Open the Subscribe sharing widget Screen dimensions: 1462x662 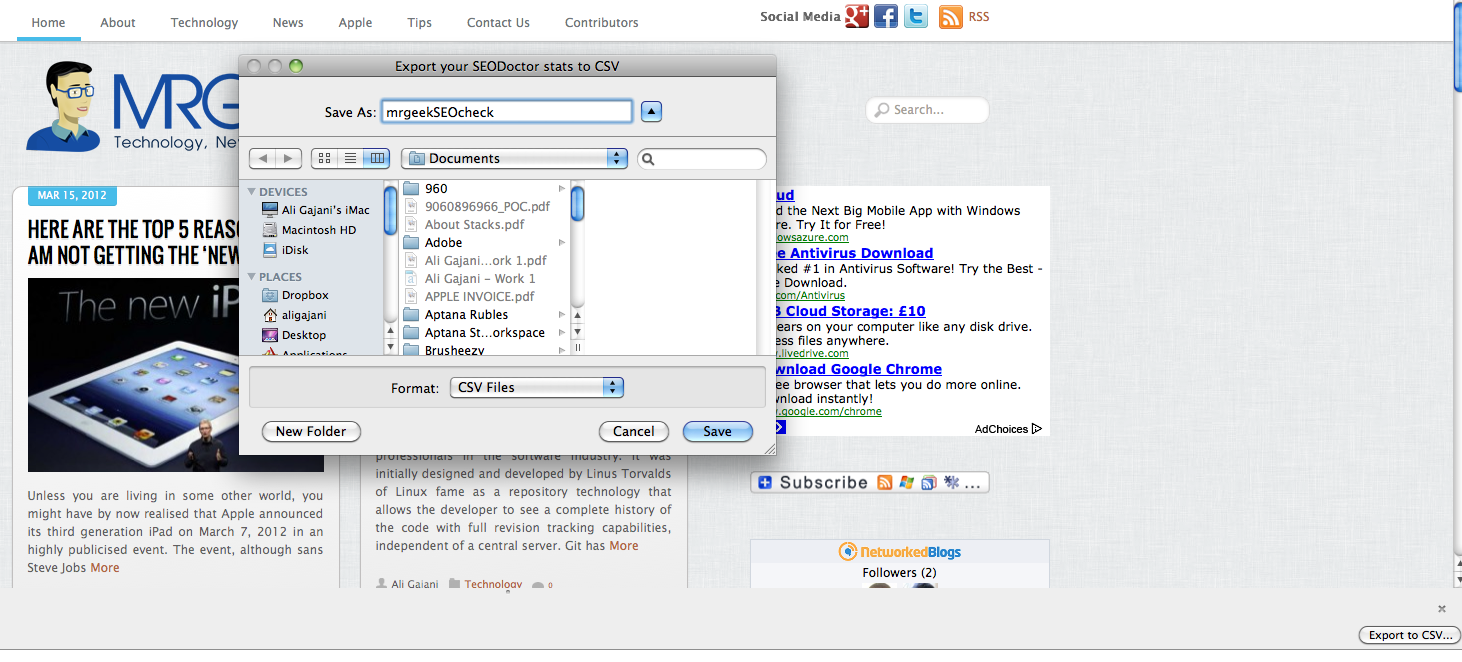click(870, 482)
